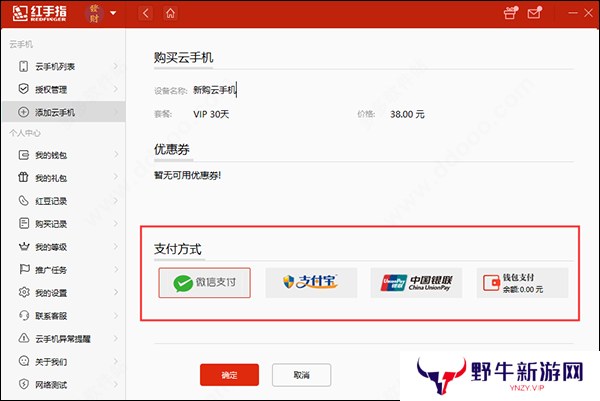Screen dimensions: 600x401
Task: Click the gear icon beside 我的设置
Action: pyautogui.click(x=24, y=292)
